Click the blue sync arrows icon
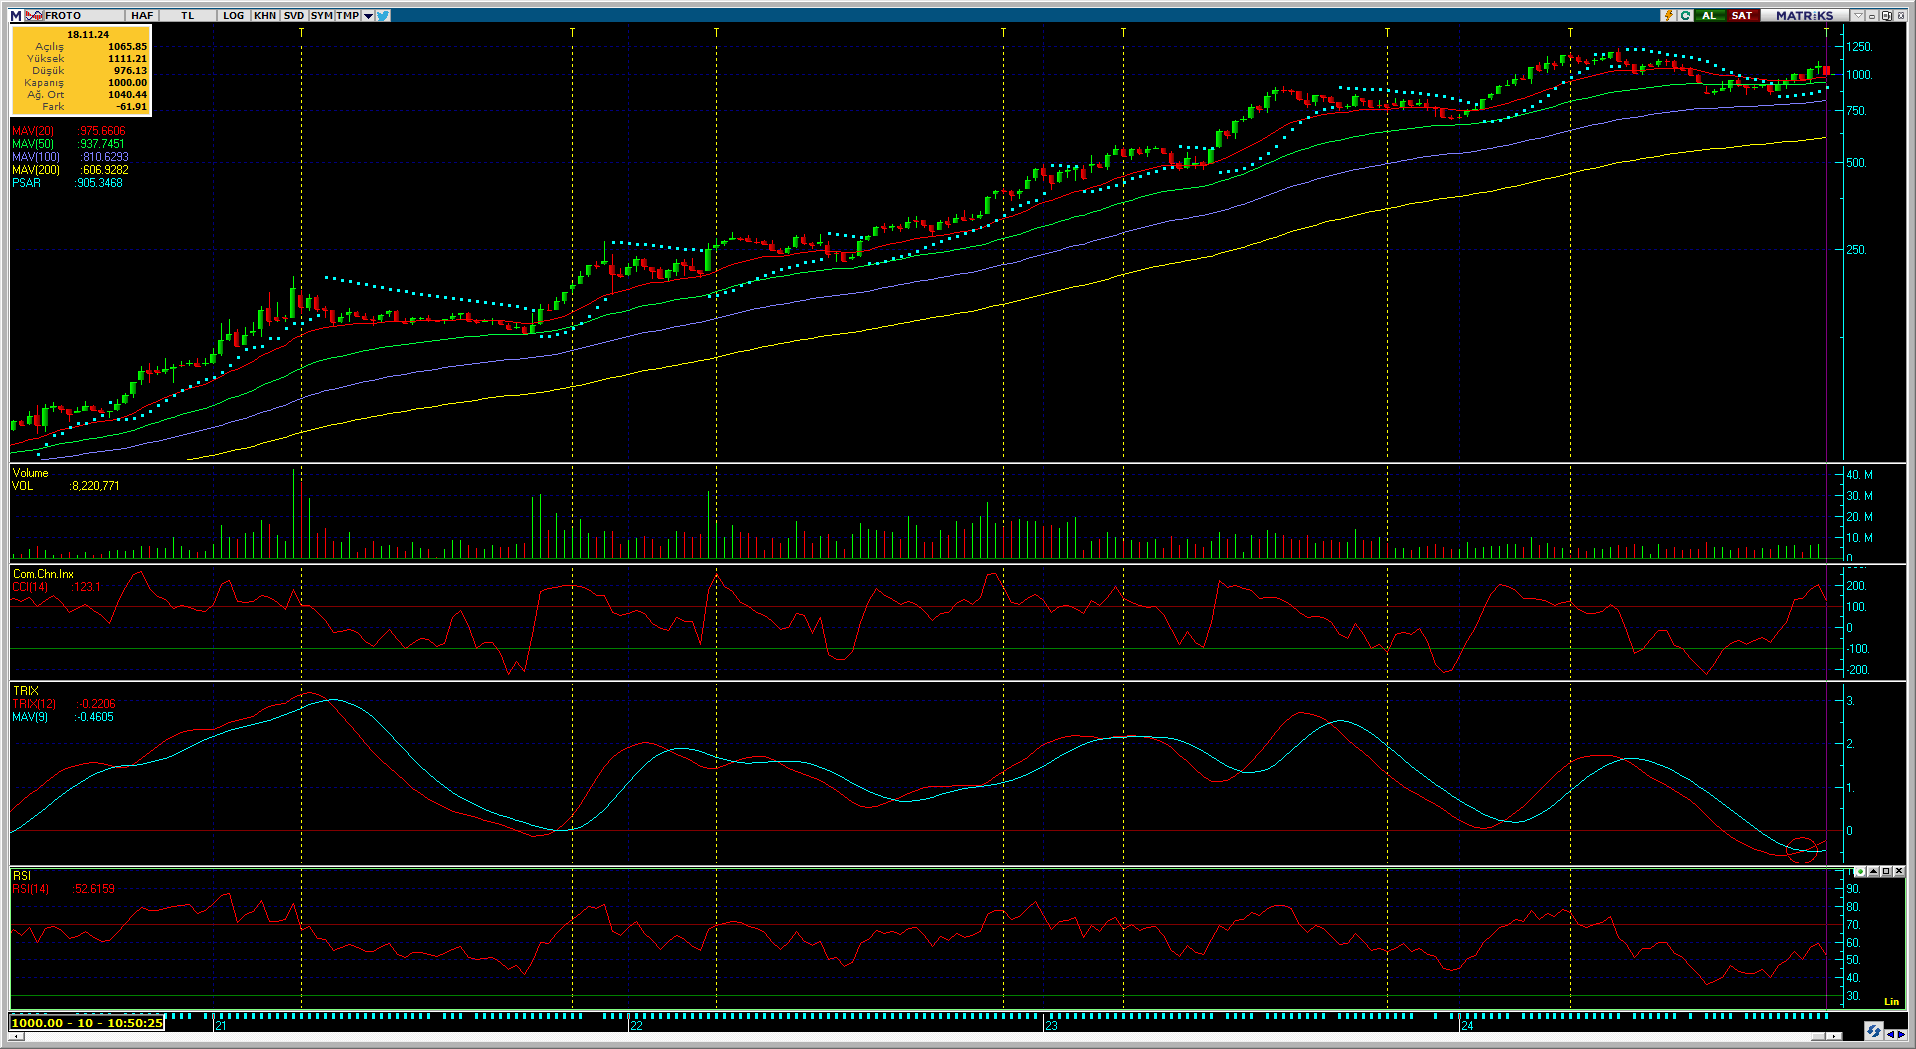 click(x=1873, y=1031)
